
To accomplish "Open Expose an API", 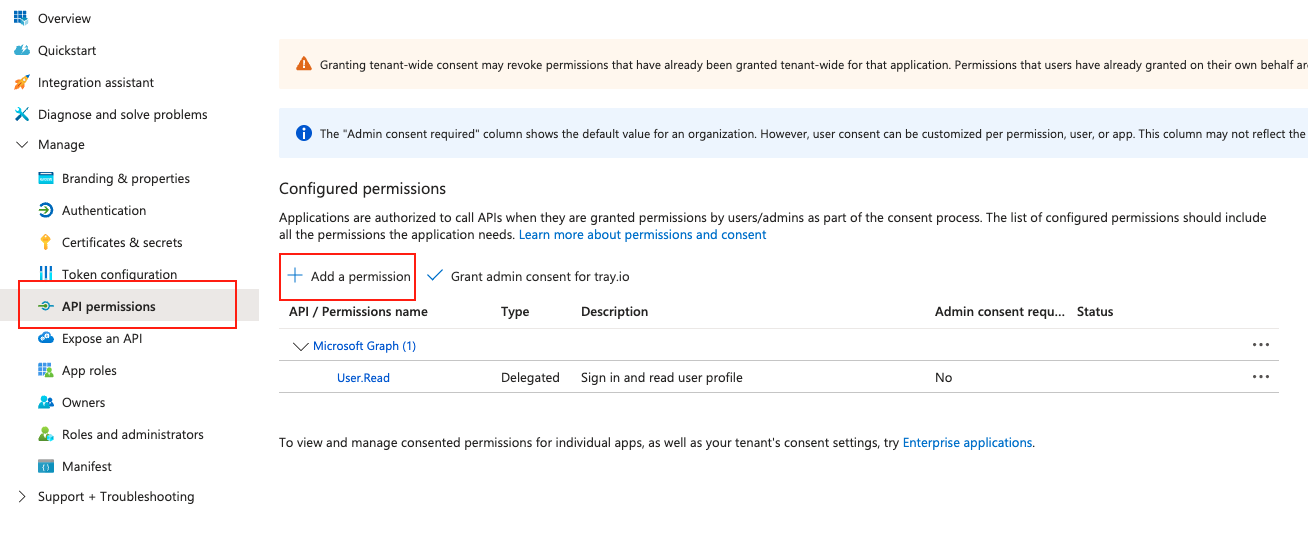I will point(102,338).
